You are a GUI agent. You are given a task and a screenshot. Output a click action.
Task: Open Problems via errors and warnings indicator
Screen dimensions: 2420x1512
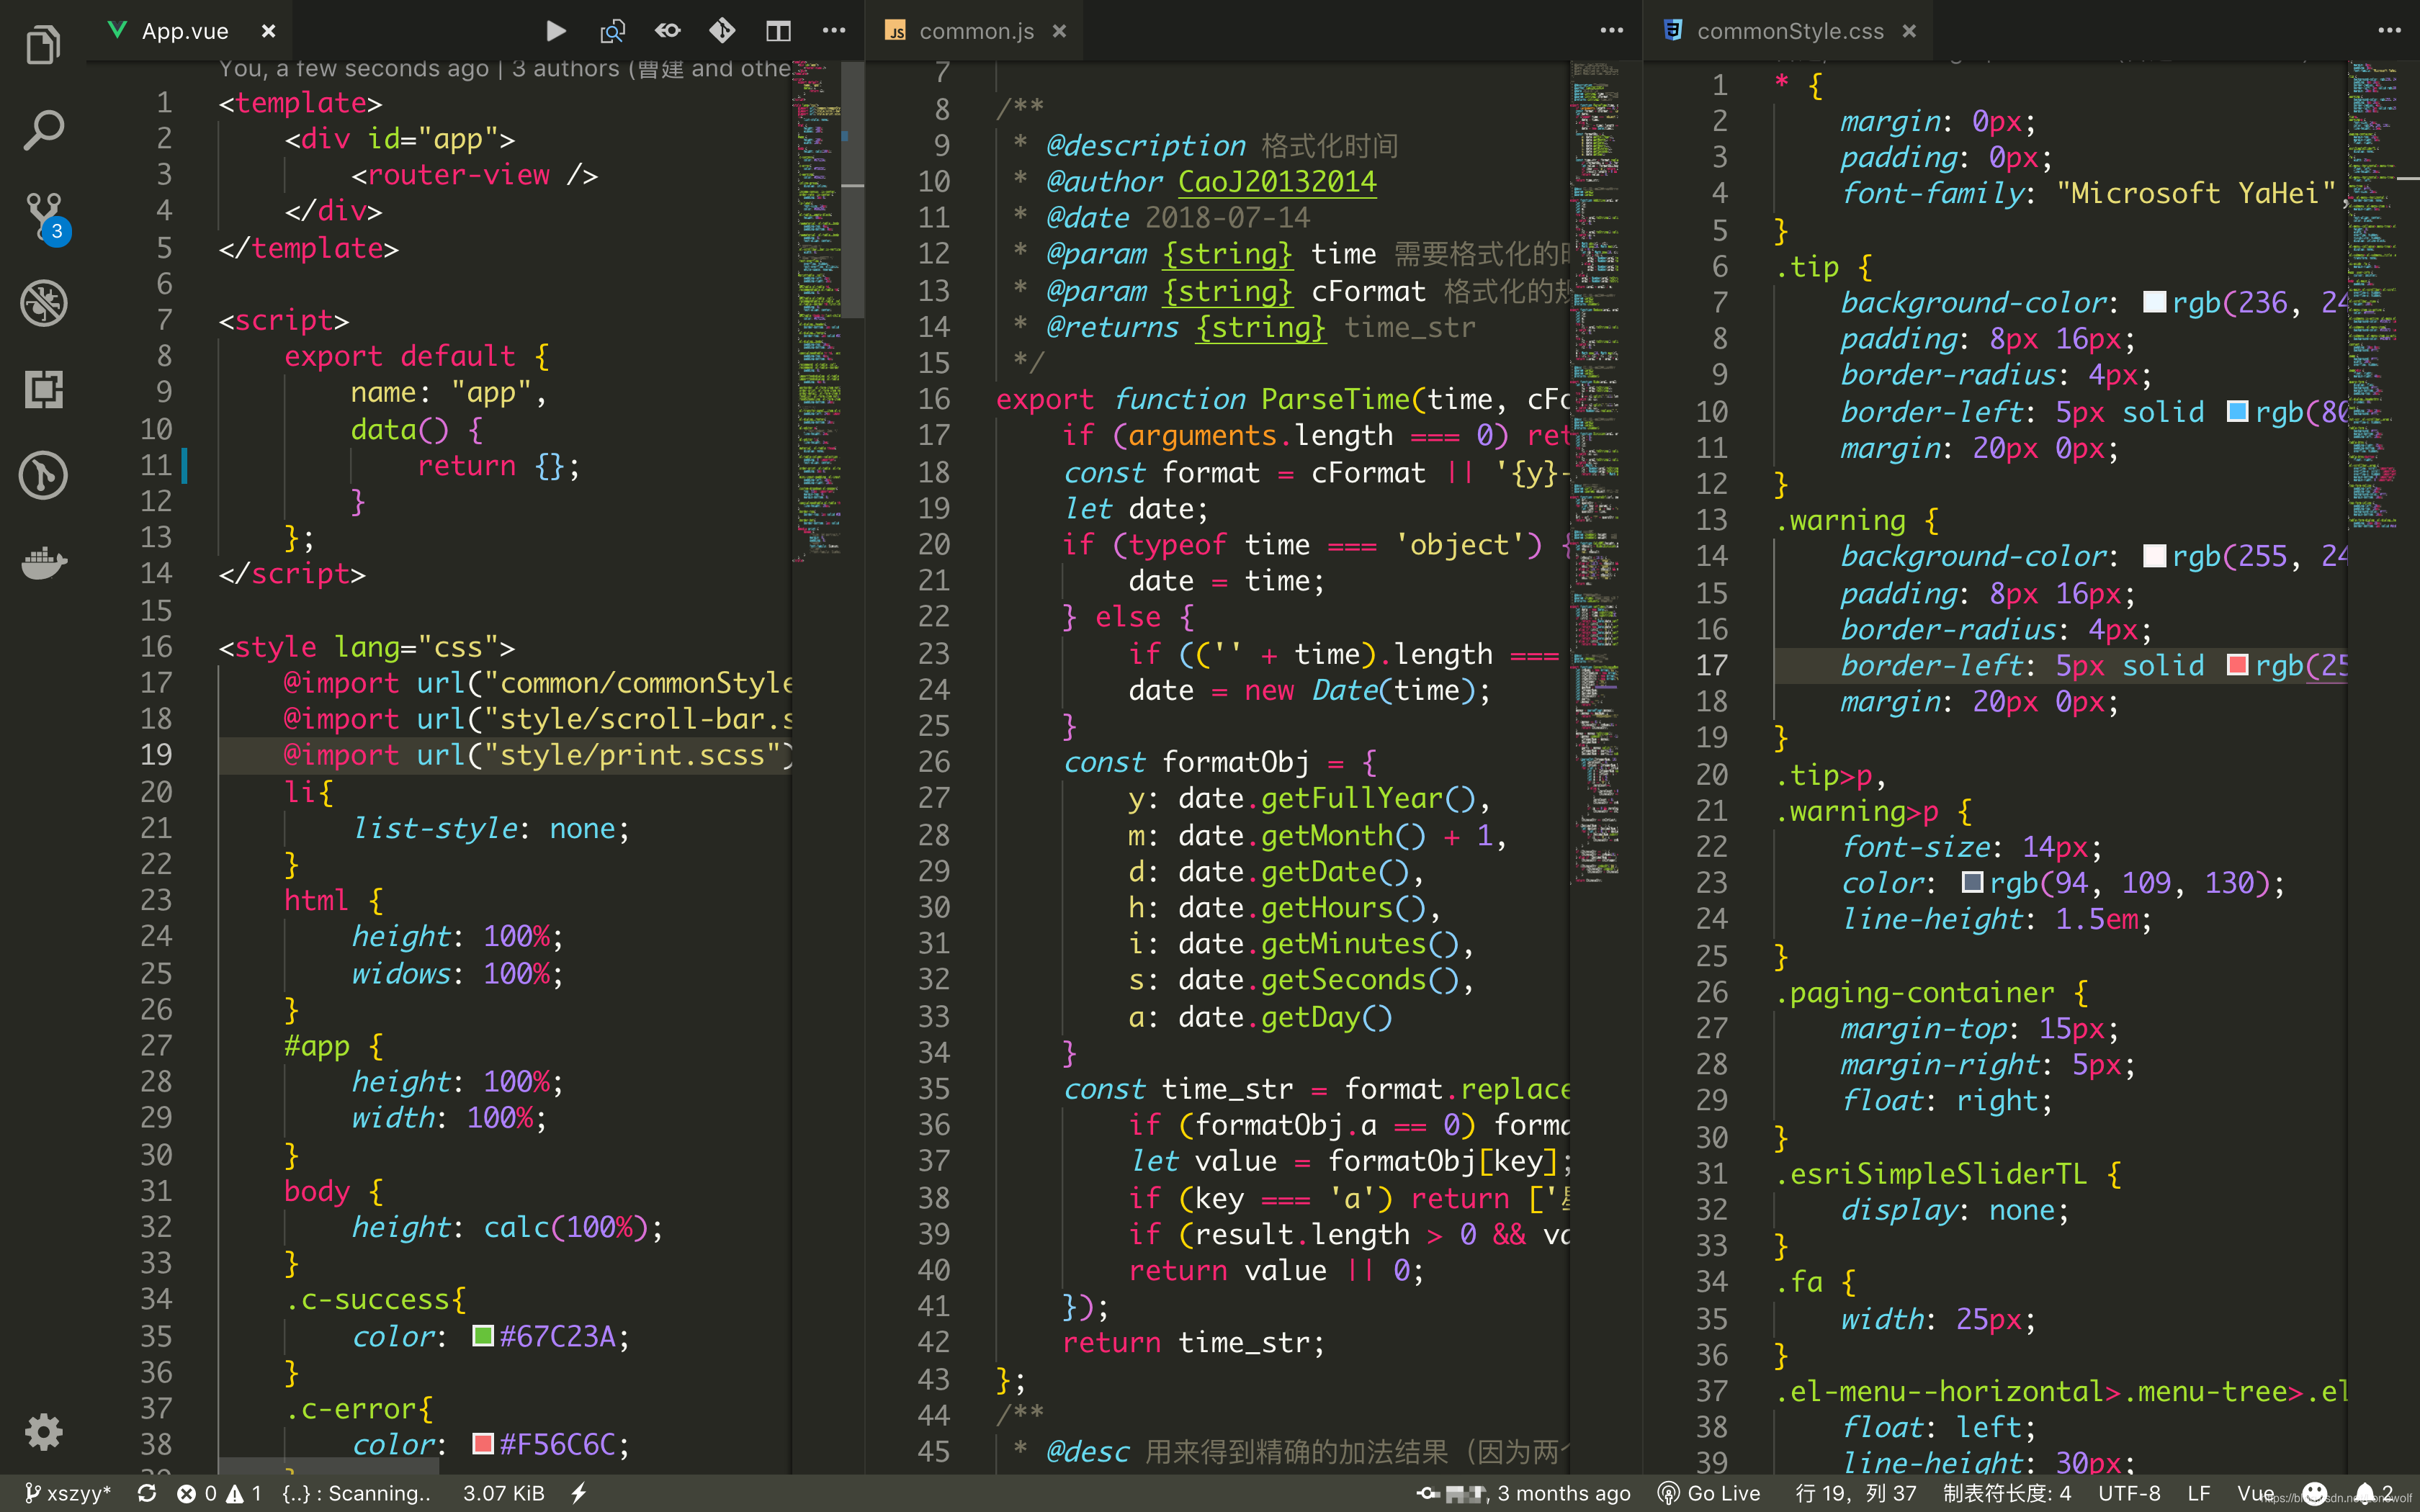(x=219, y=1493)
